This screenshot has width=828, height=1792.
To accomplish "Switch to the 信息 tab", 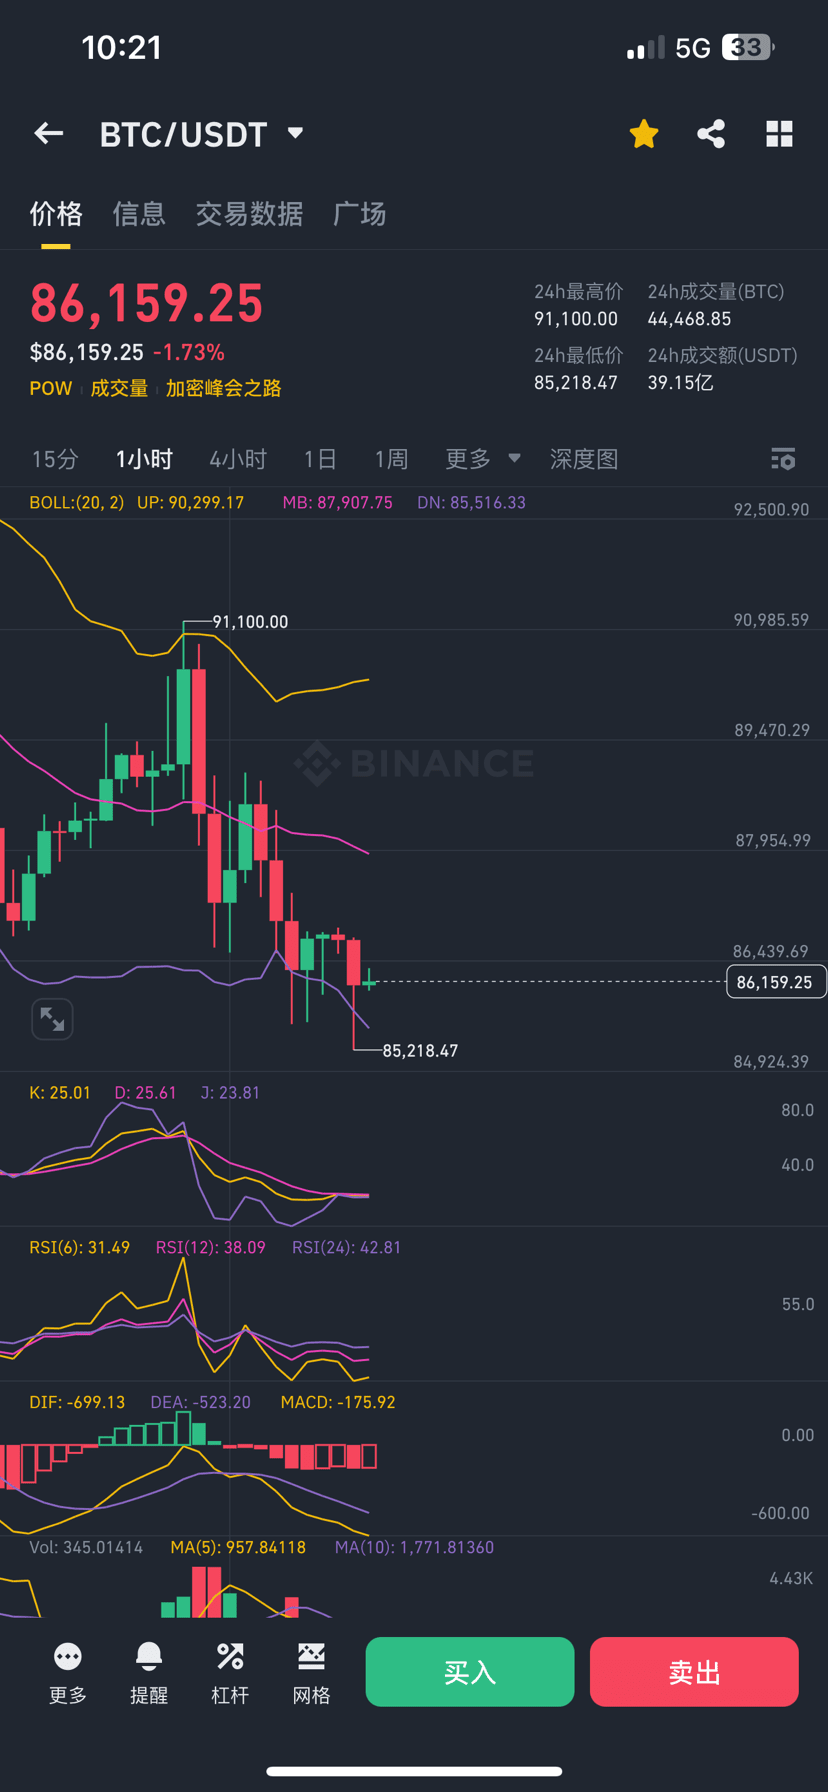I will pyautogui.click(x=139, y=213).
